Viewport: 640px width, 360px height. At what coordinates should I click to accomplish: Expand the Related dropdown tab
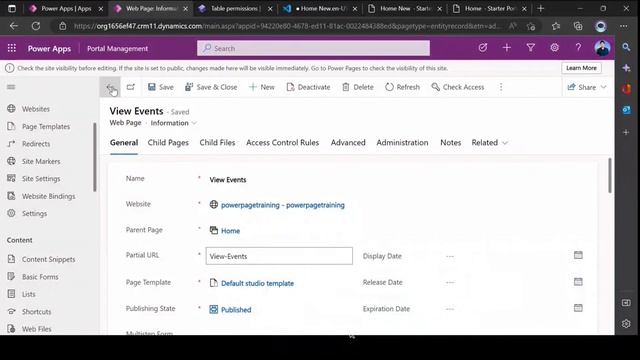489,142
